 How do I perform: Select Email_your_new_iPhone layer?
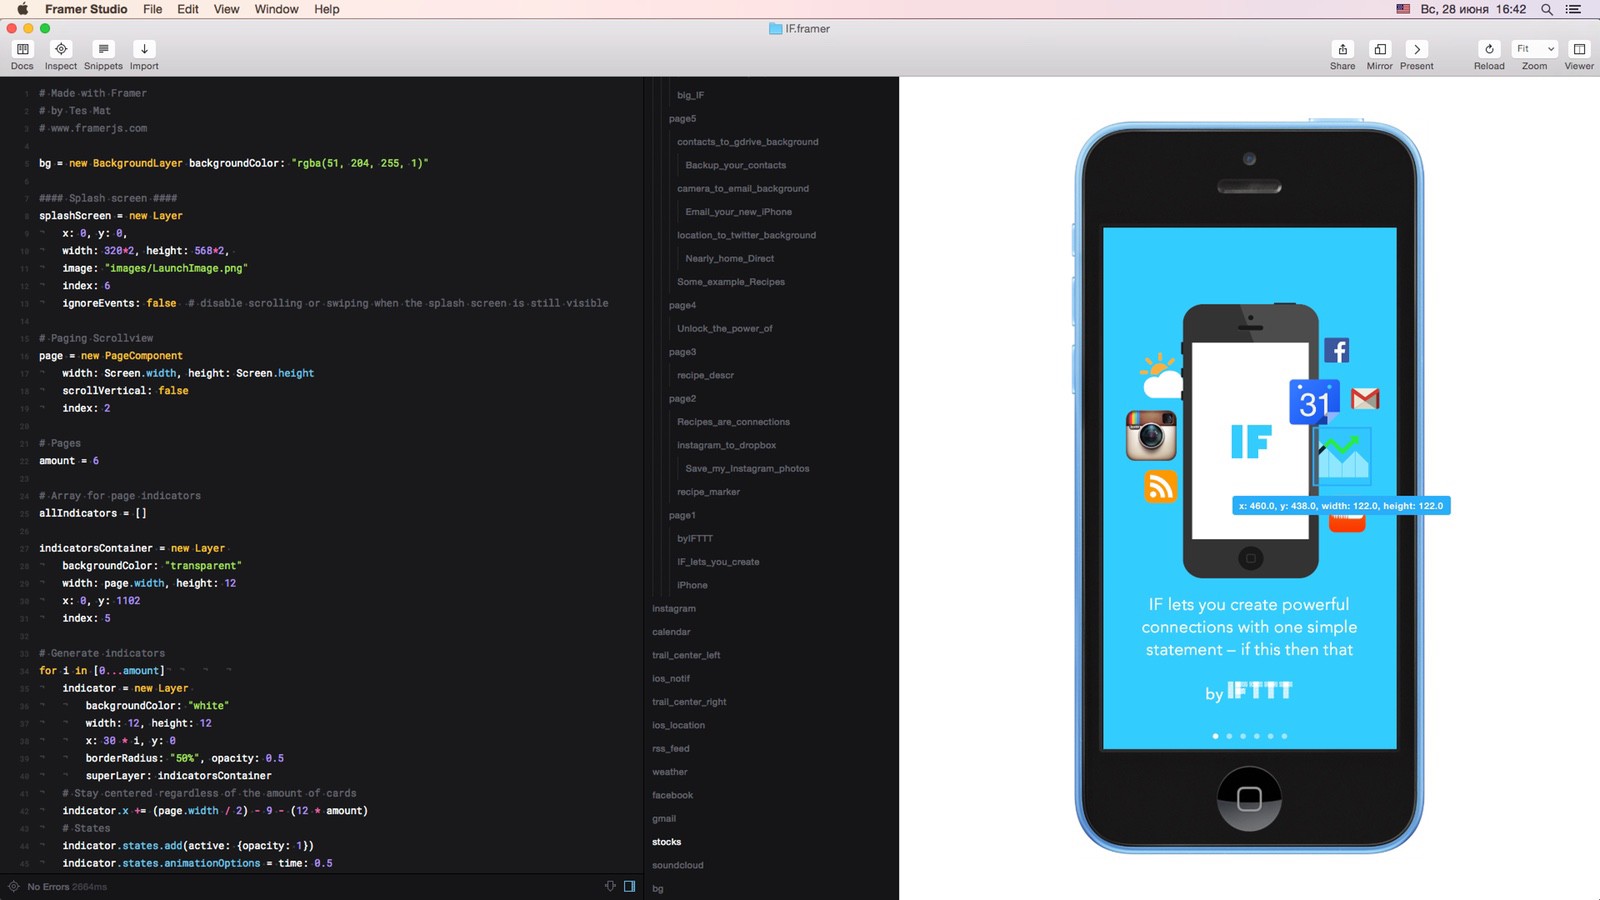click(x=738, y=212)
